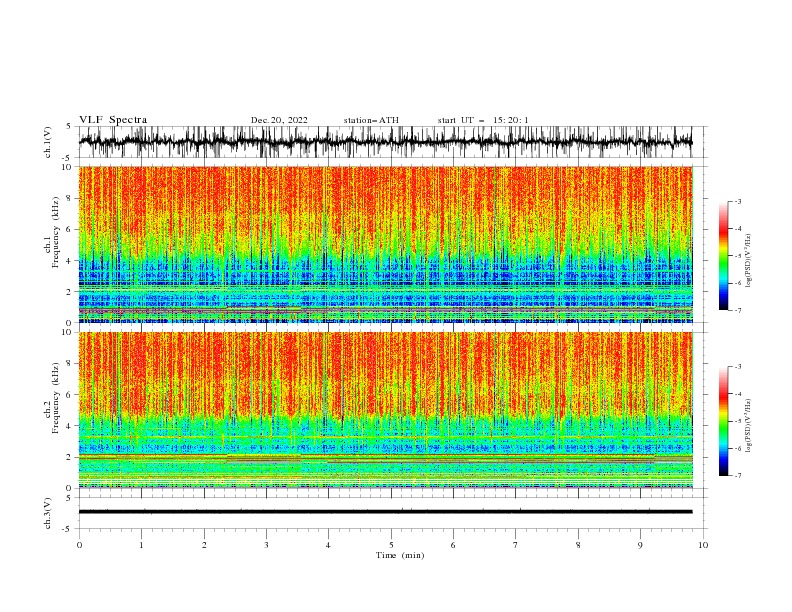This screenshot has width=792, height=612.
Task: Click the ch.2 spectrogram "8" kHz tick label
Action: (x=71, y=364)
